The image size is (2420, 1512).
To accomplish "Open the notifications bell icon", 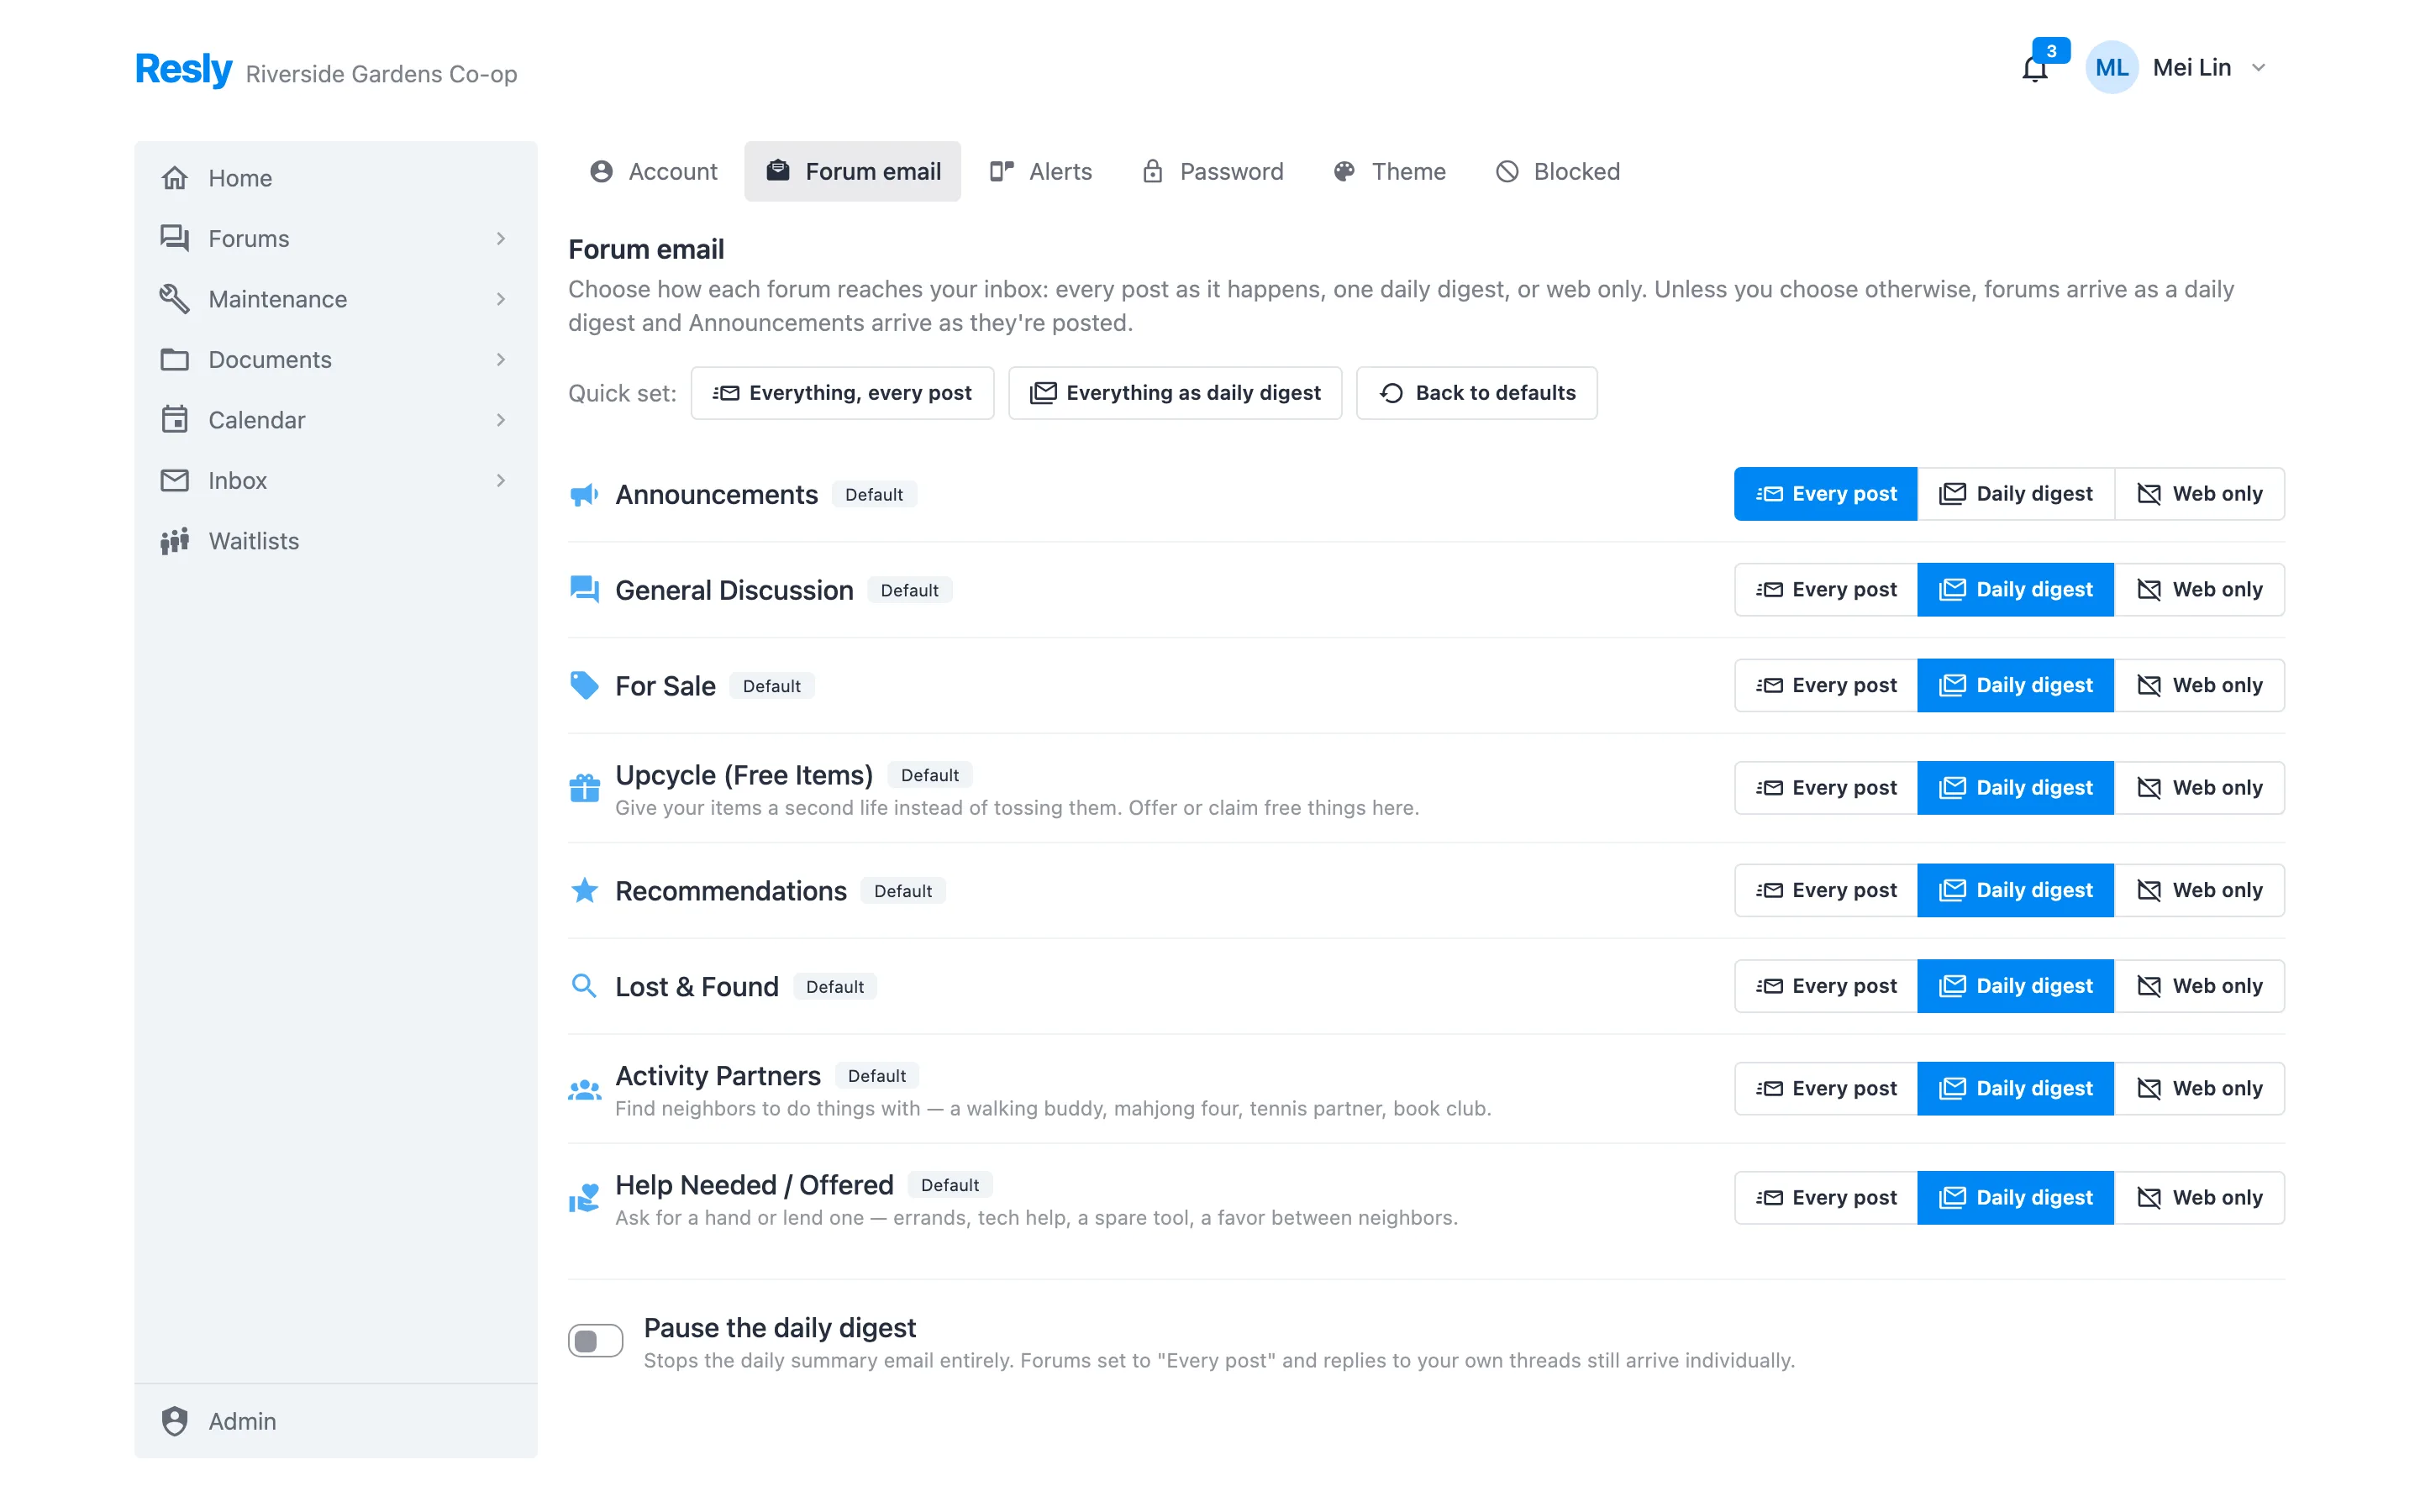I will (2034, 69).
